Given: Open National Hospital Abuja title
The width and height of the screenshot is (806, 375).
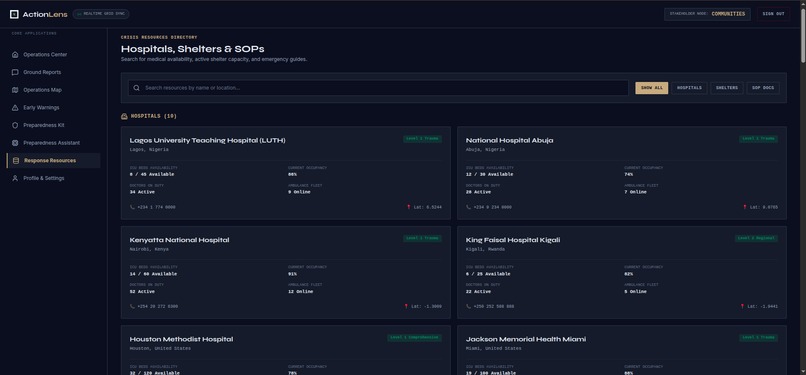Looking at the screenshot, I should 509,140.
